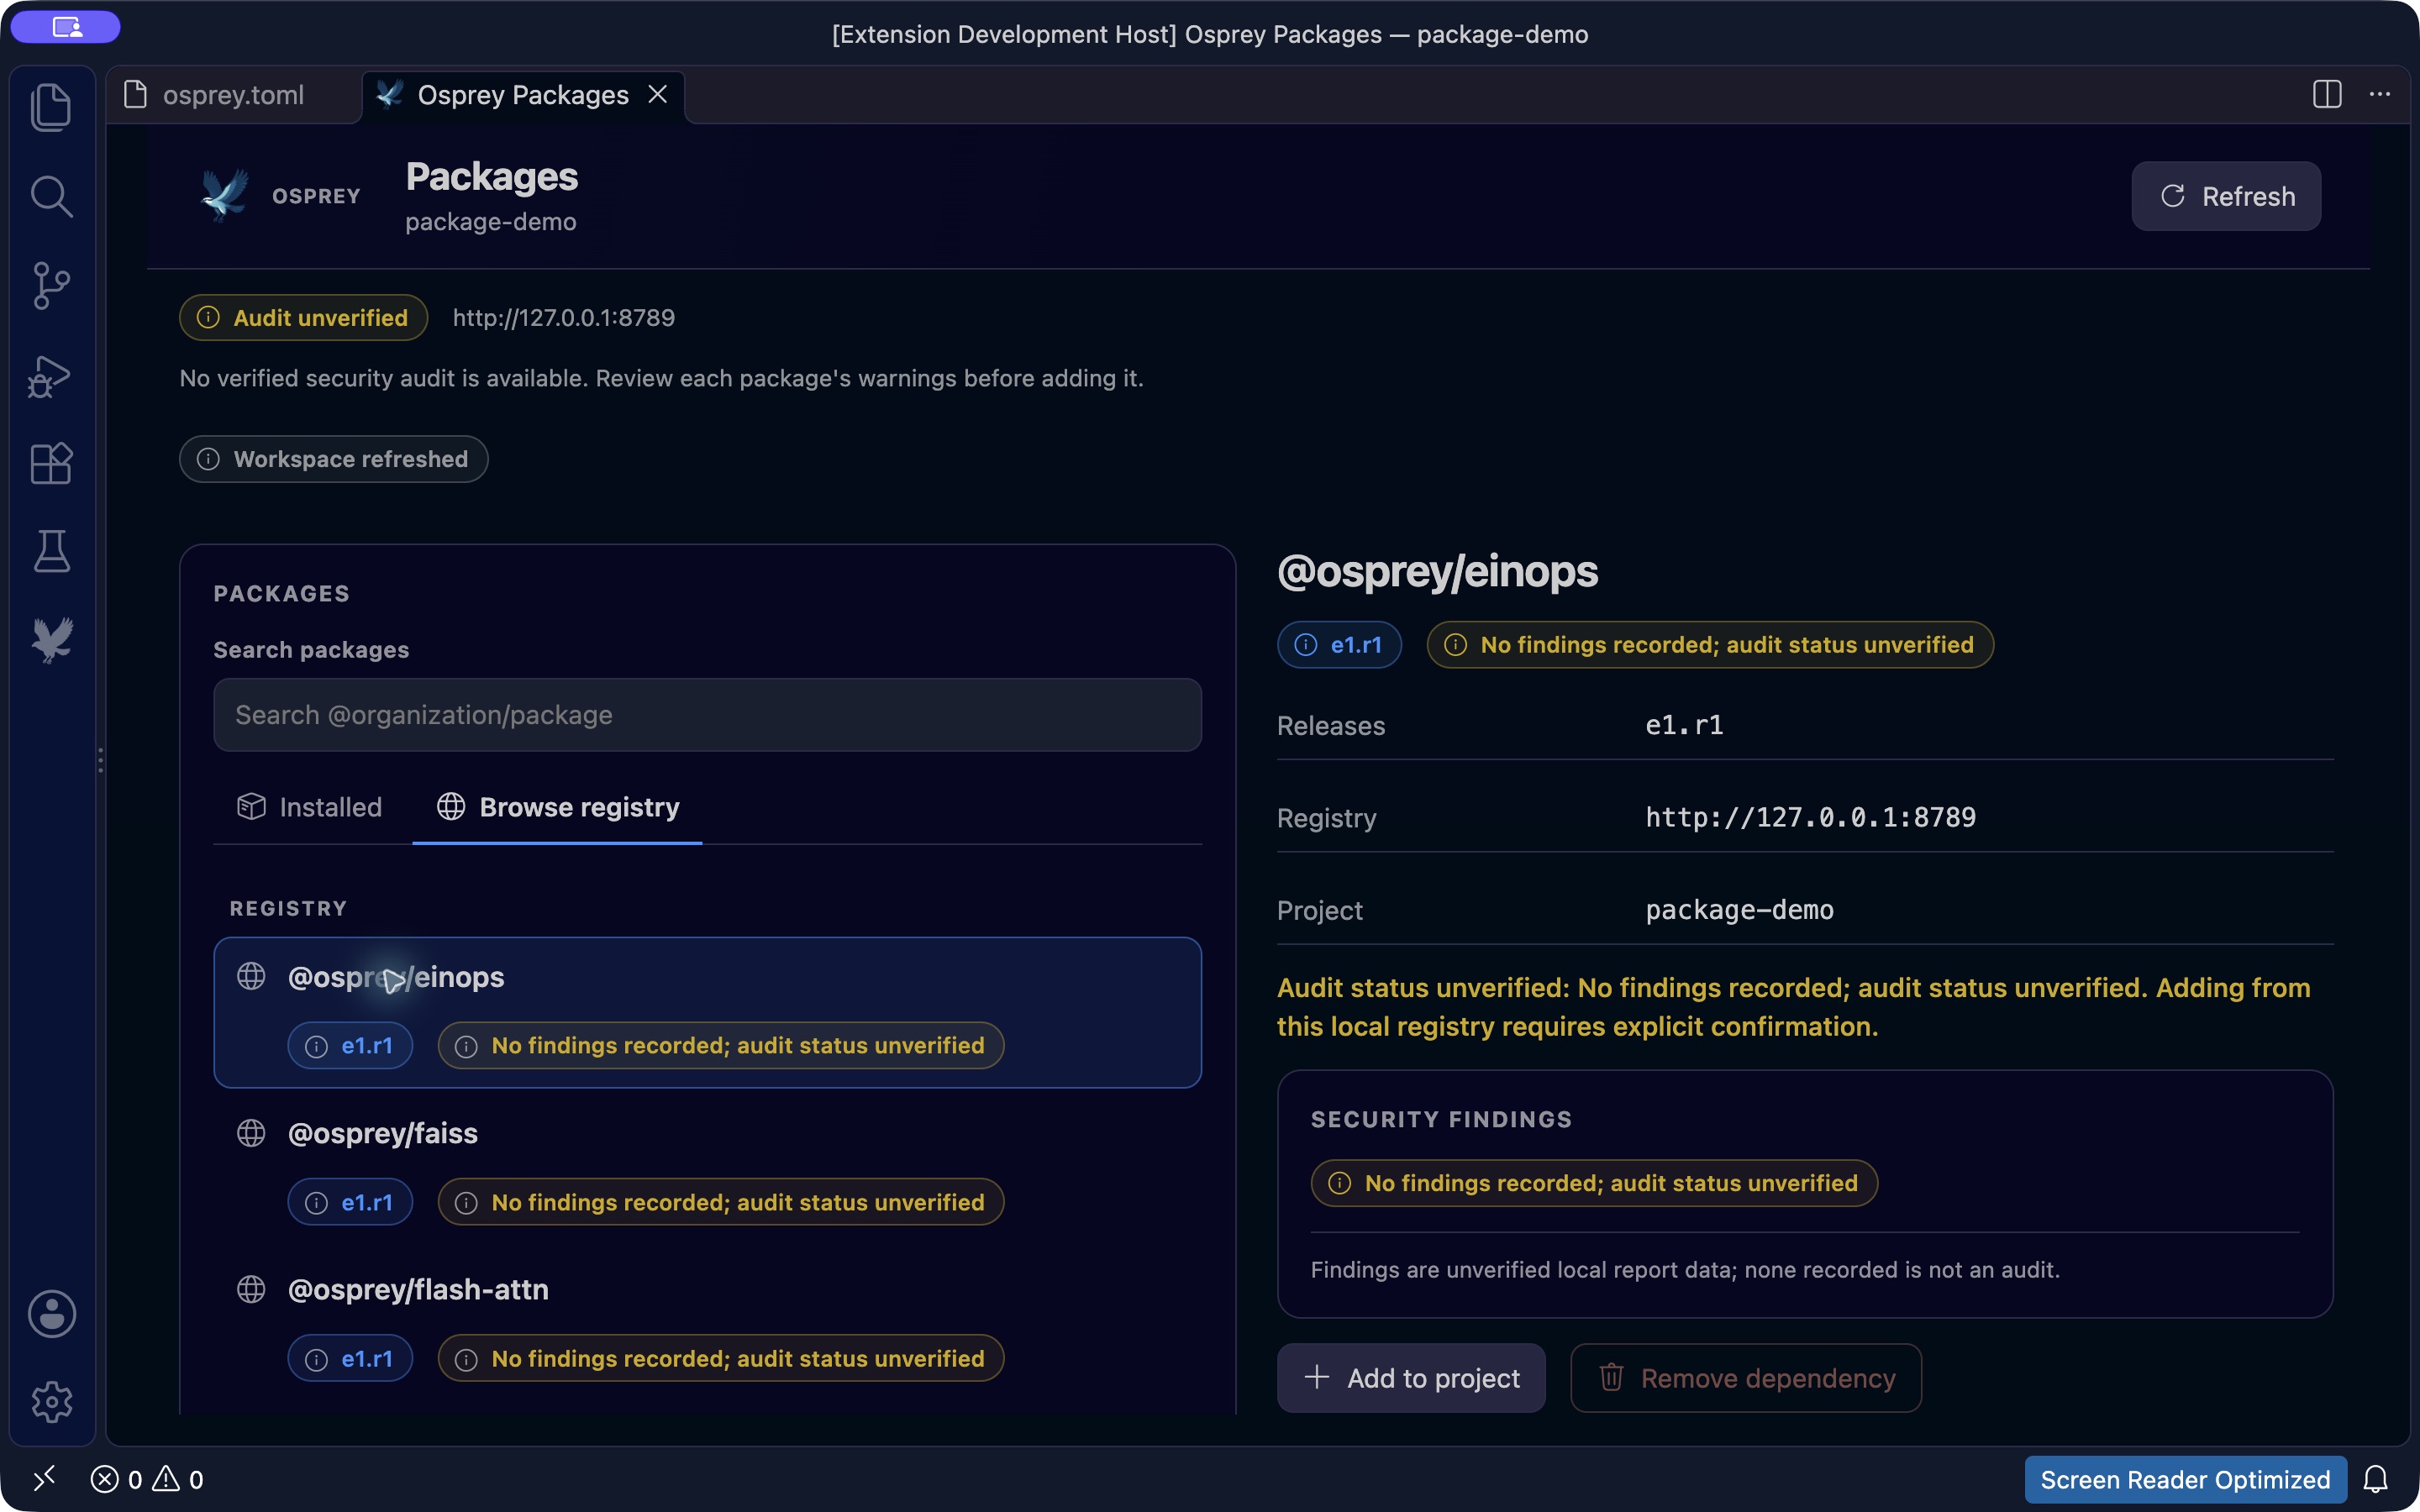Screen dimensions: 2420x1512
Task: Click the @osprey/einops heading in details pane
Action: (1438, 571)
